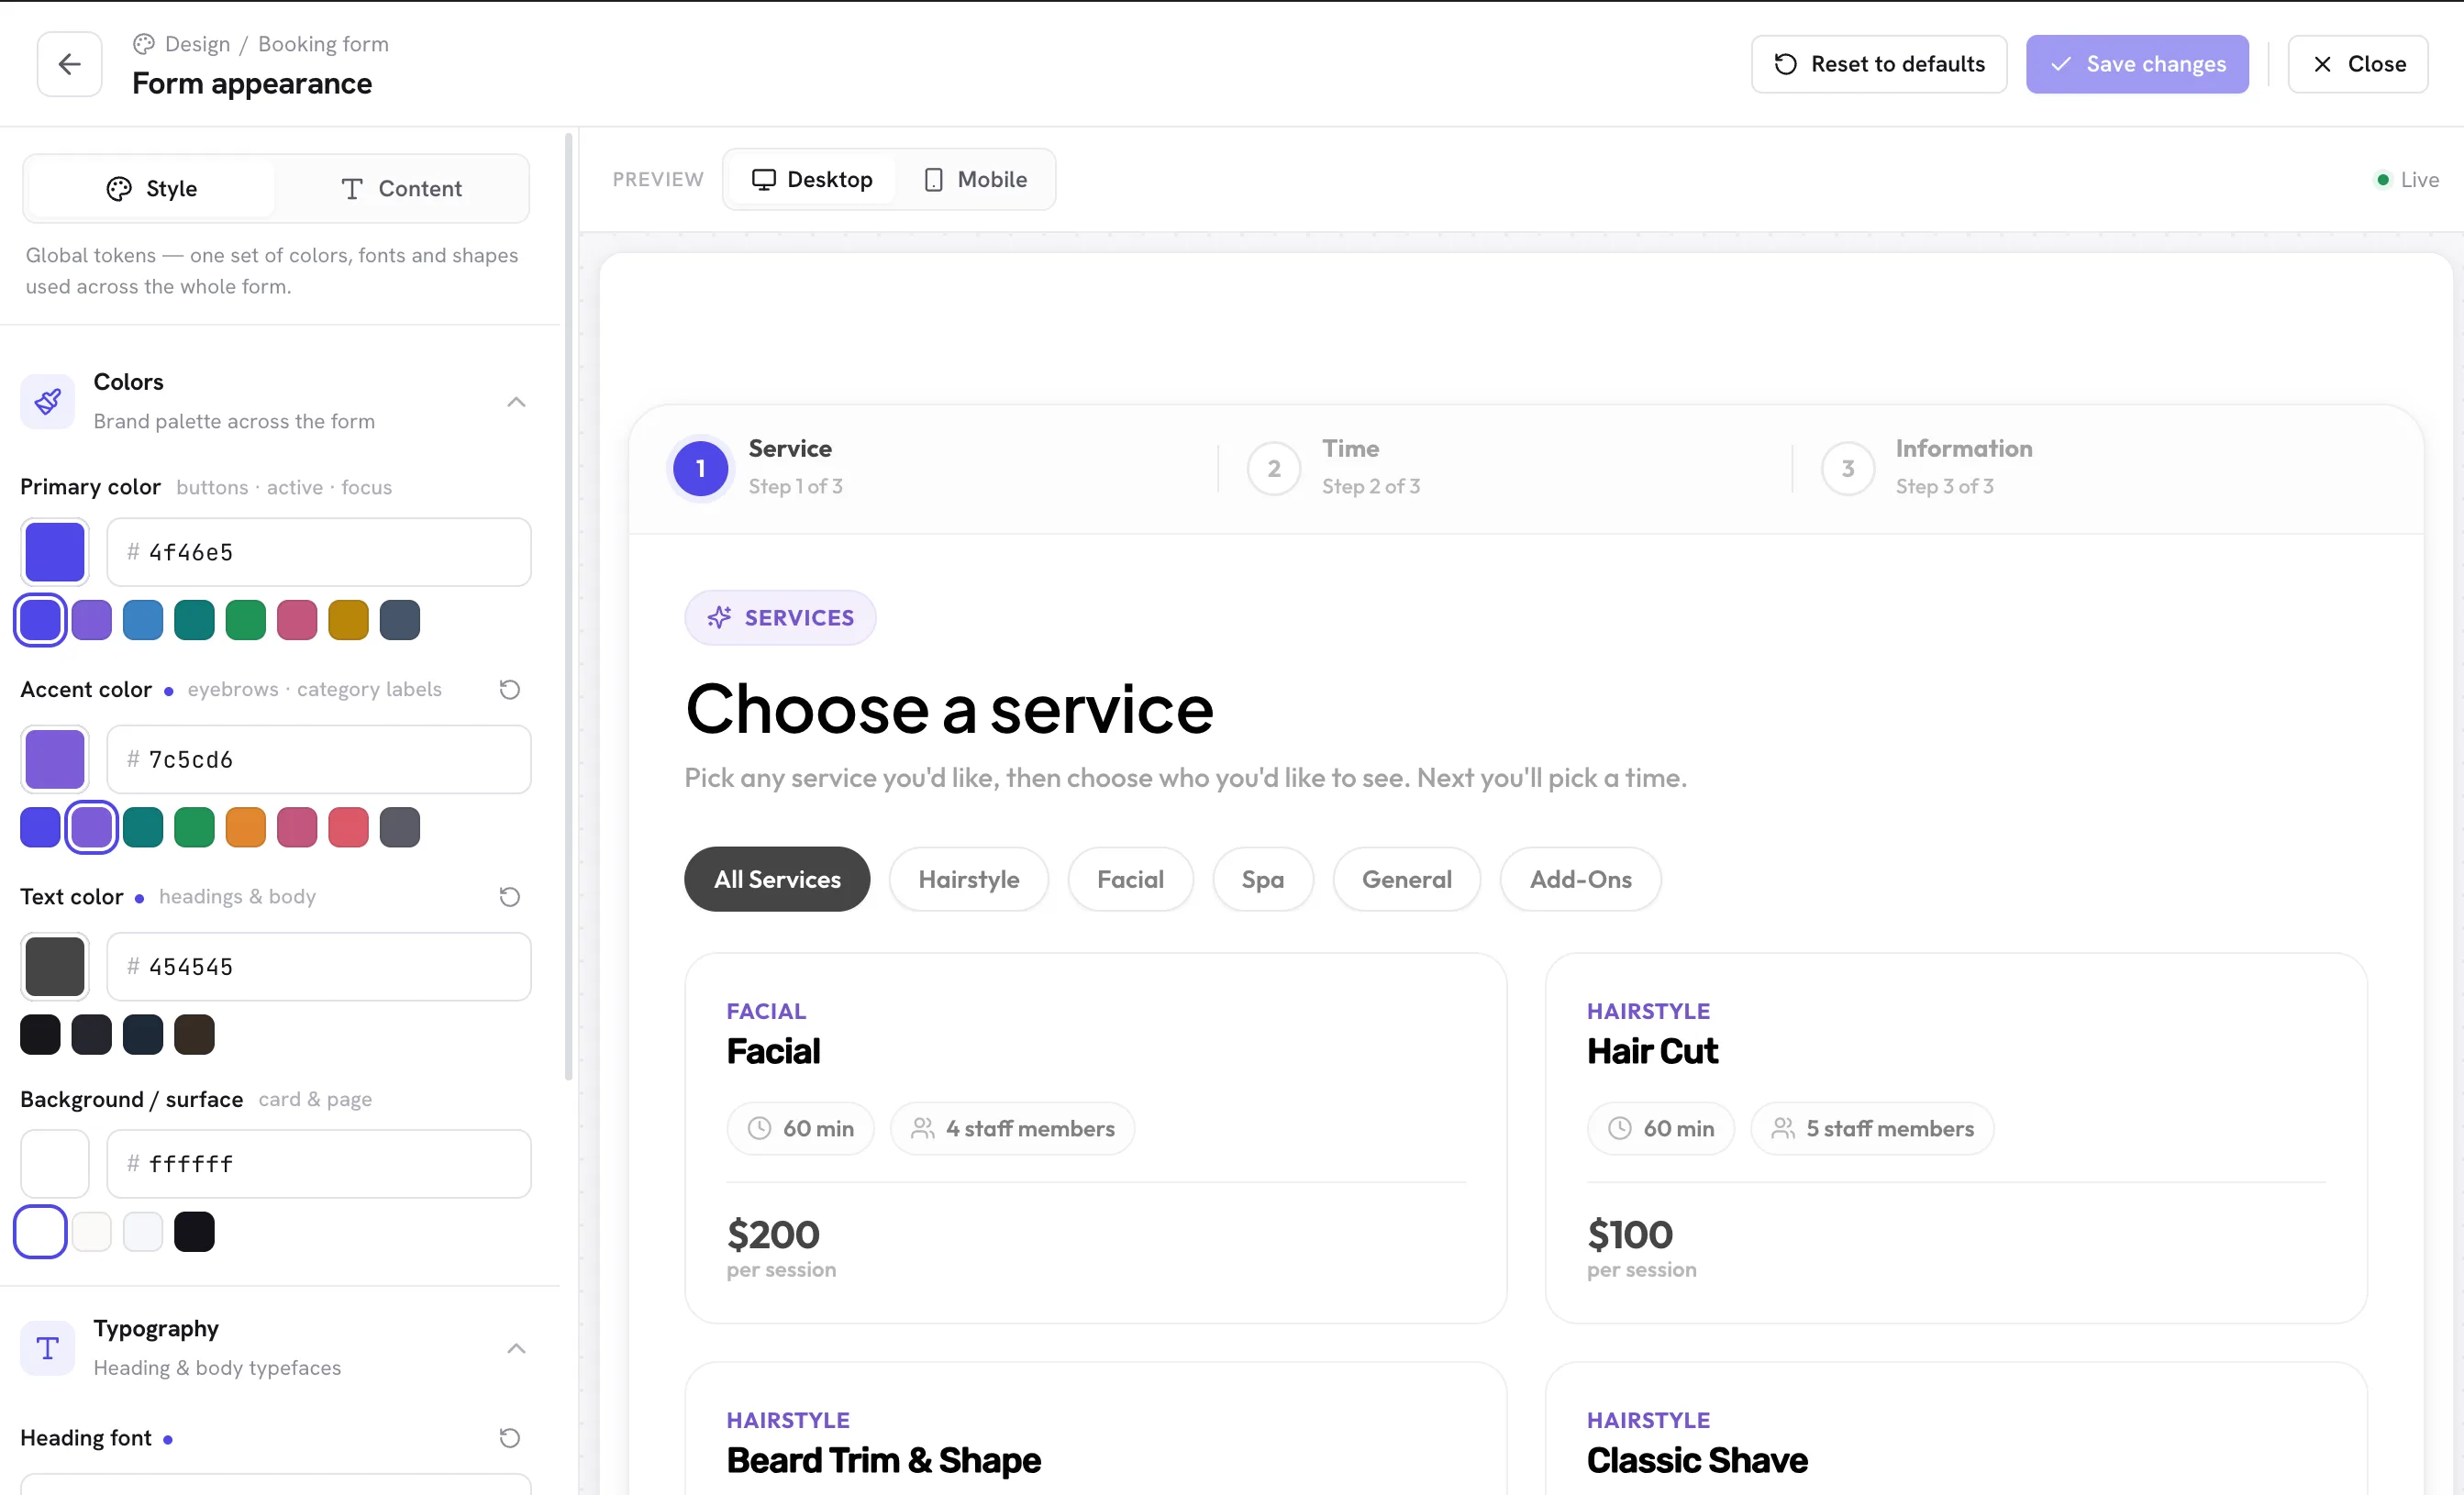Screen dimensions: 2464x1495
Task: Edit the Accent color hex field
Action: 319,759
